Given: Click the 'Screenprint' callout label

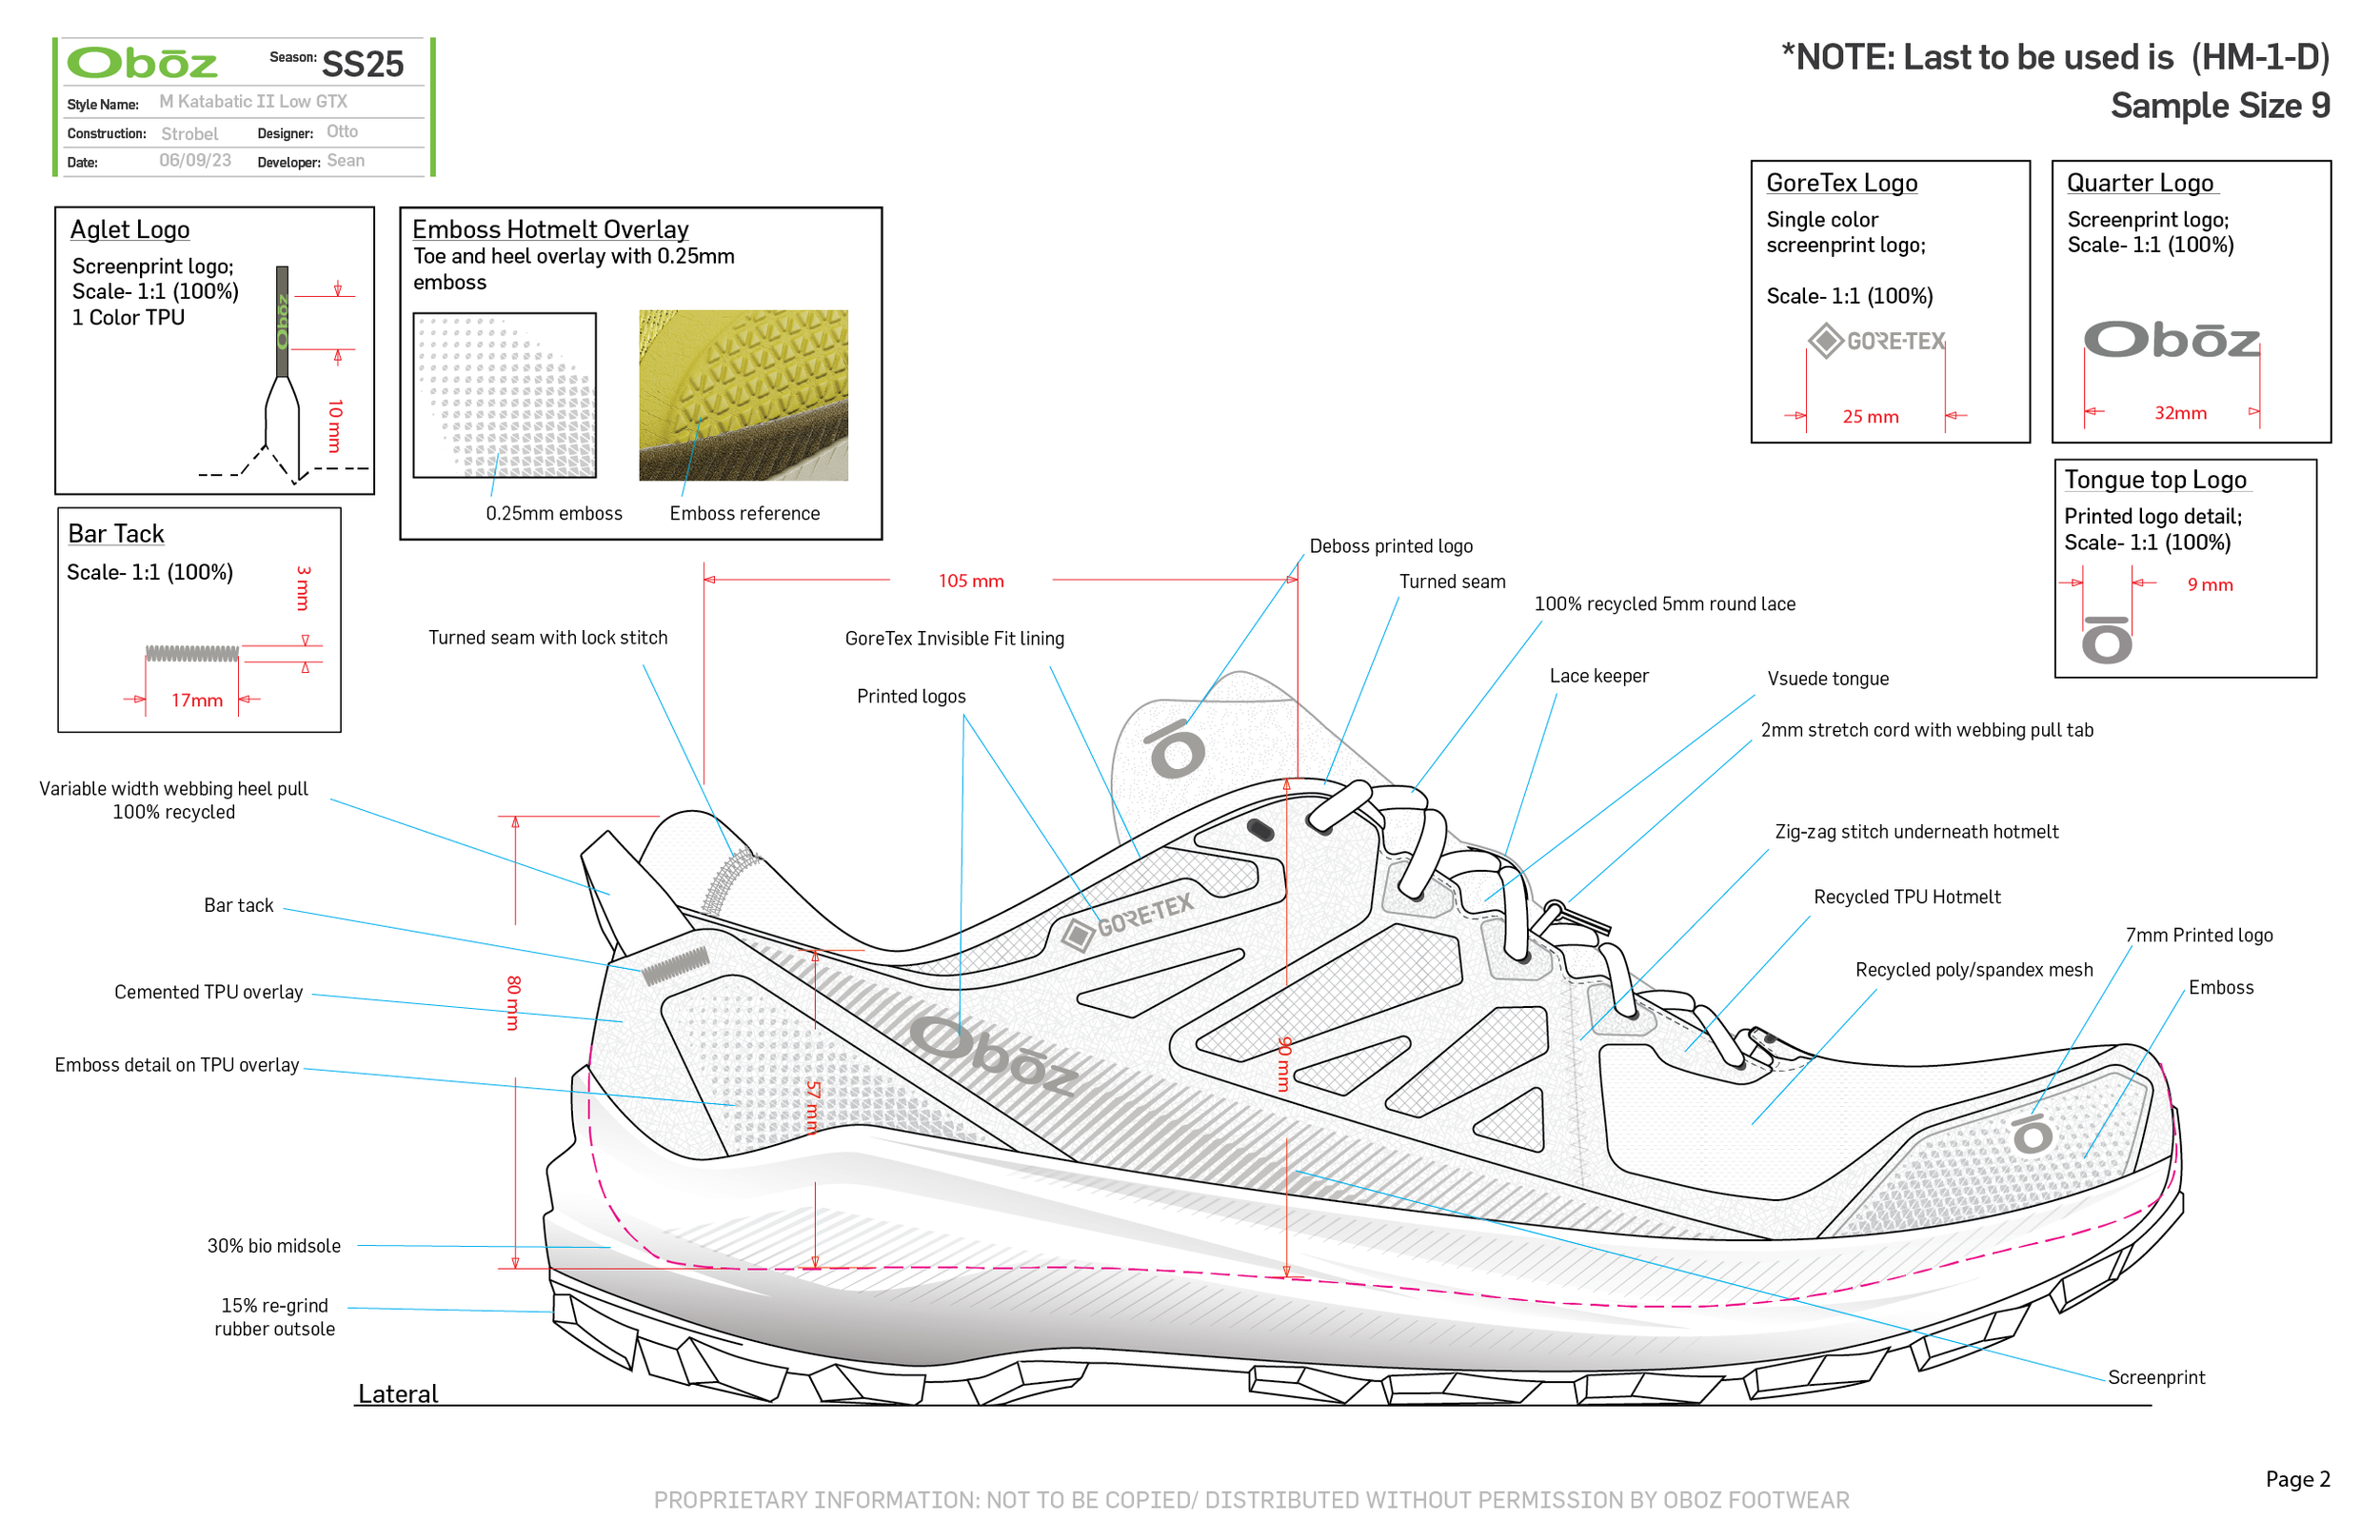Looking at the screenshot, I should [2156, 1377].
